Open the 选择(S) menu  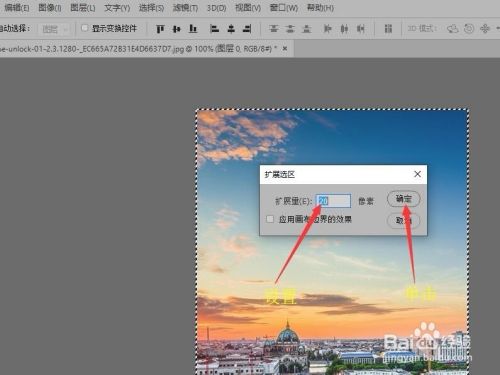point(151,8)
